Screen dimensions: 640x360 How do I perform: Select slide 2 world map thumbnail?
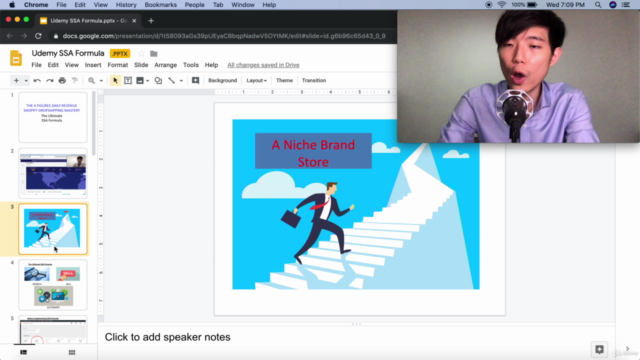pyautogui.click(x=53, y=173)
